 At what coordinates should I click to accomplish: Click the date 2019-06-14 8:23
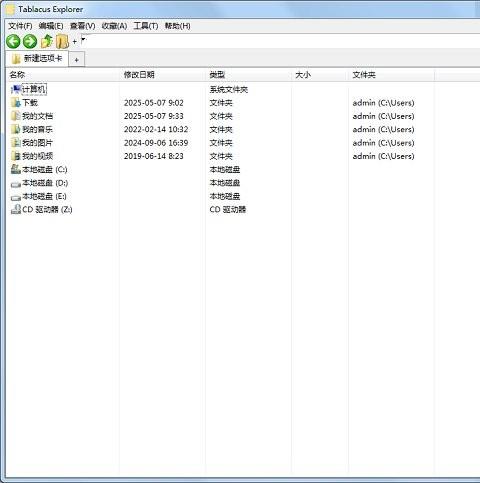(x=154, y=156)
